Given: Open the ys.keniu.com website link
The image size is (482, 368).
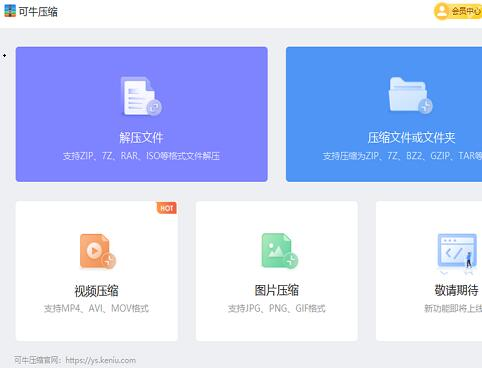Looking at the screenshot, I should pos(101,360).
